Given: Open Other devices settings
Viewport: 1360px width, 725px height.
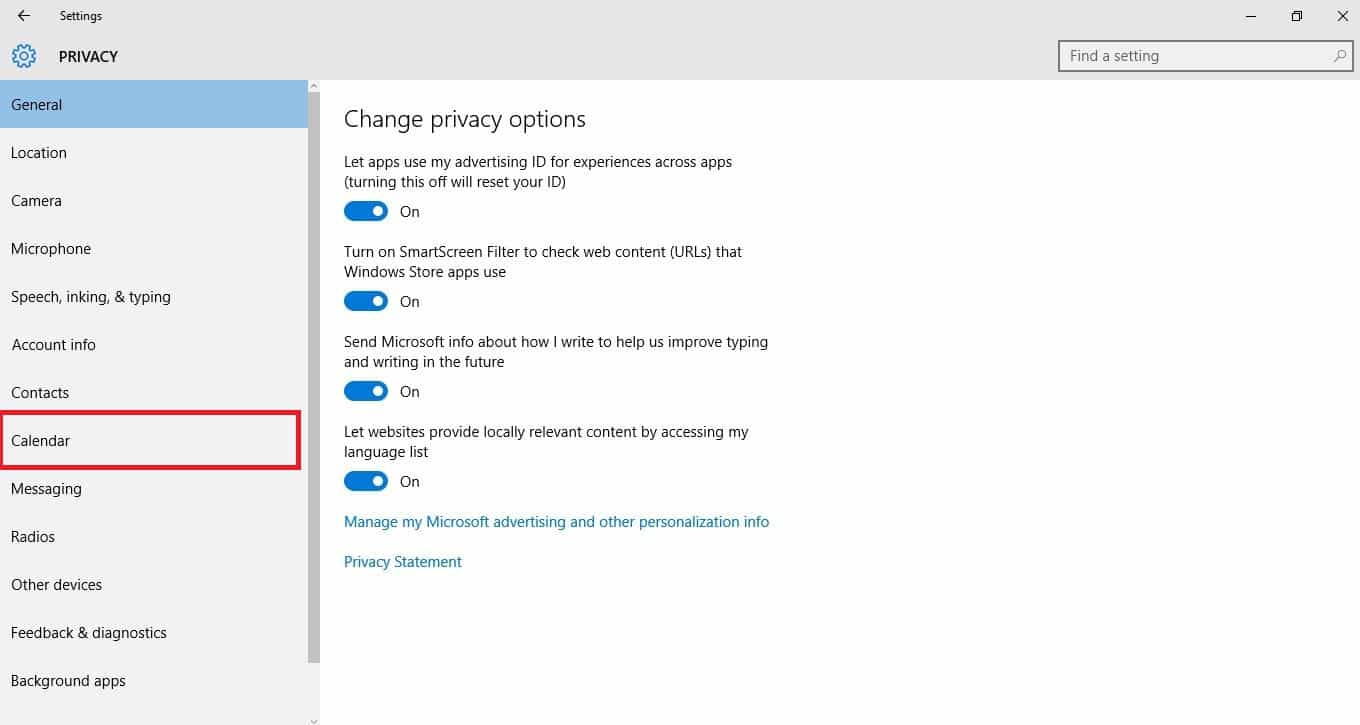Looking at the screenshot, I should [56, 584].
